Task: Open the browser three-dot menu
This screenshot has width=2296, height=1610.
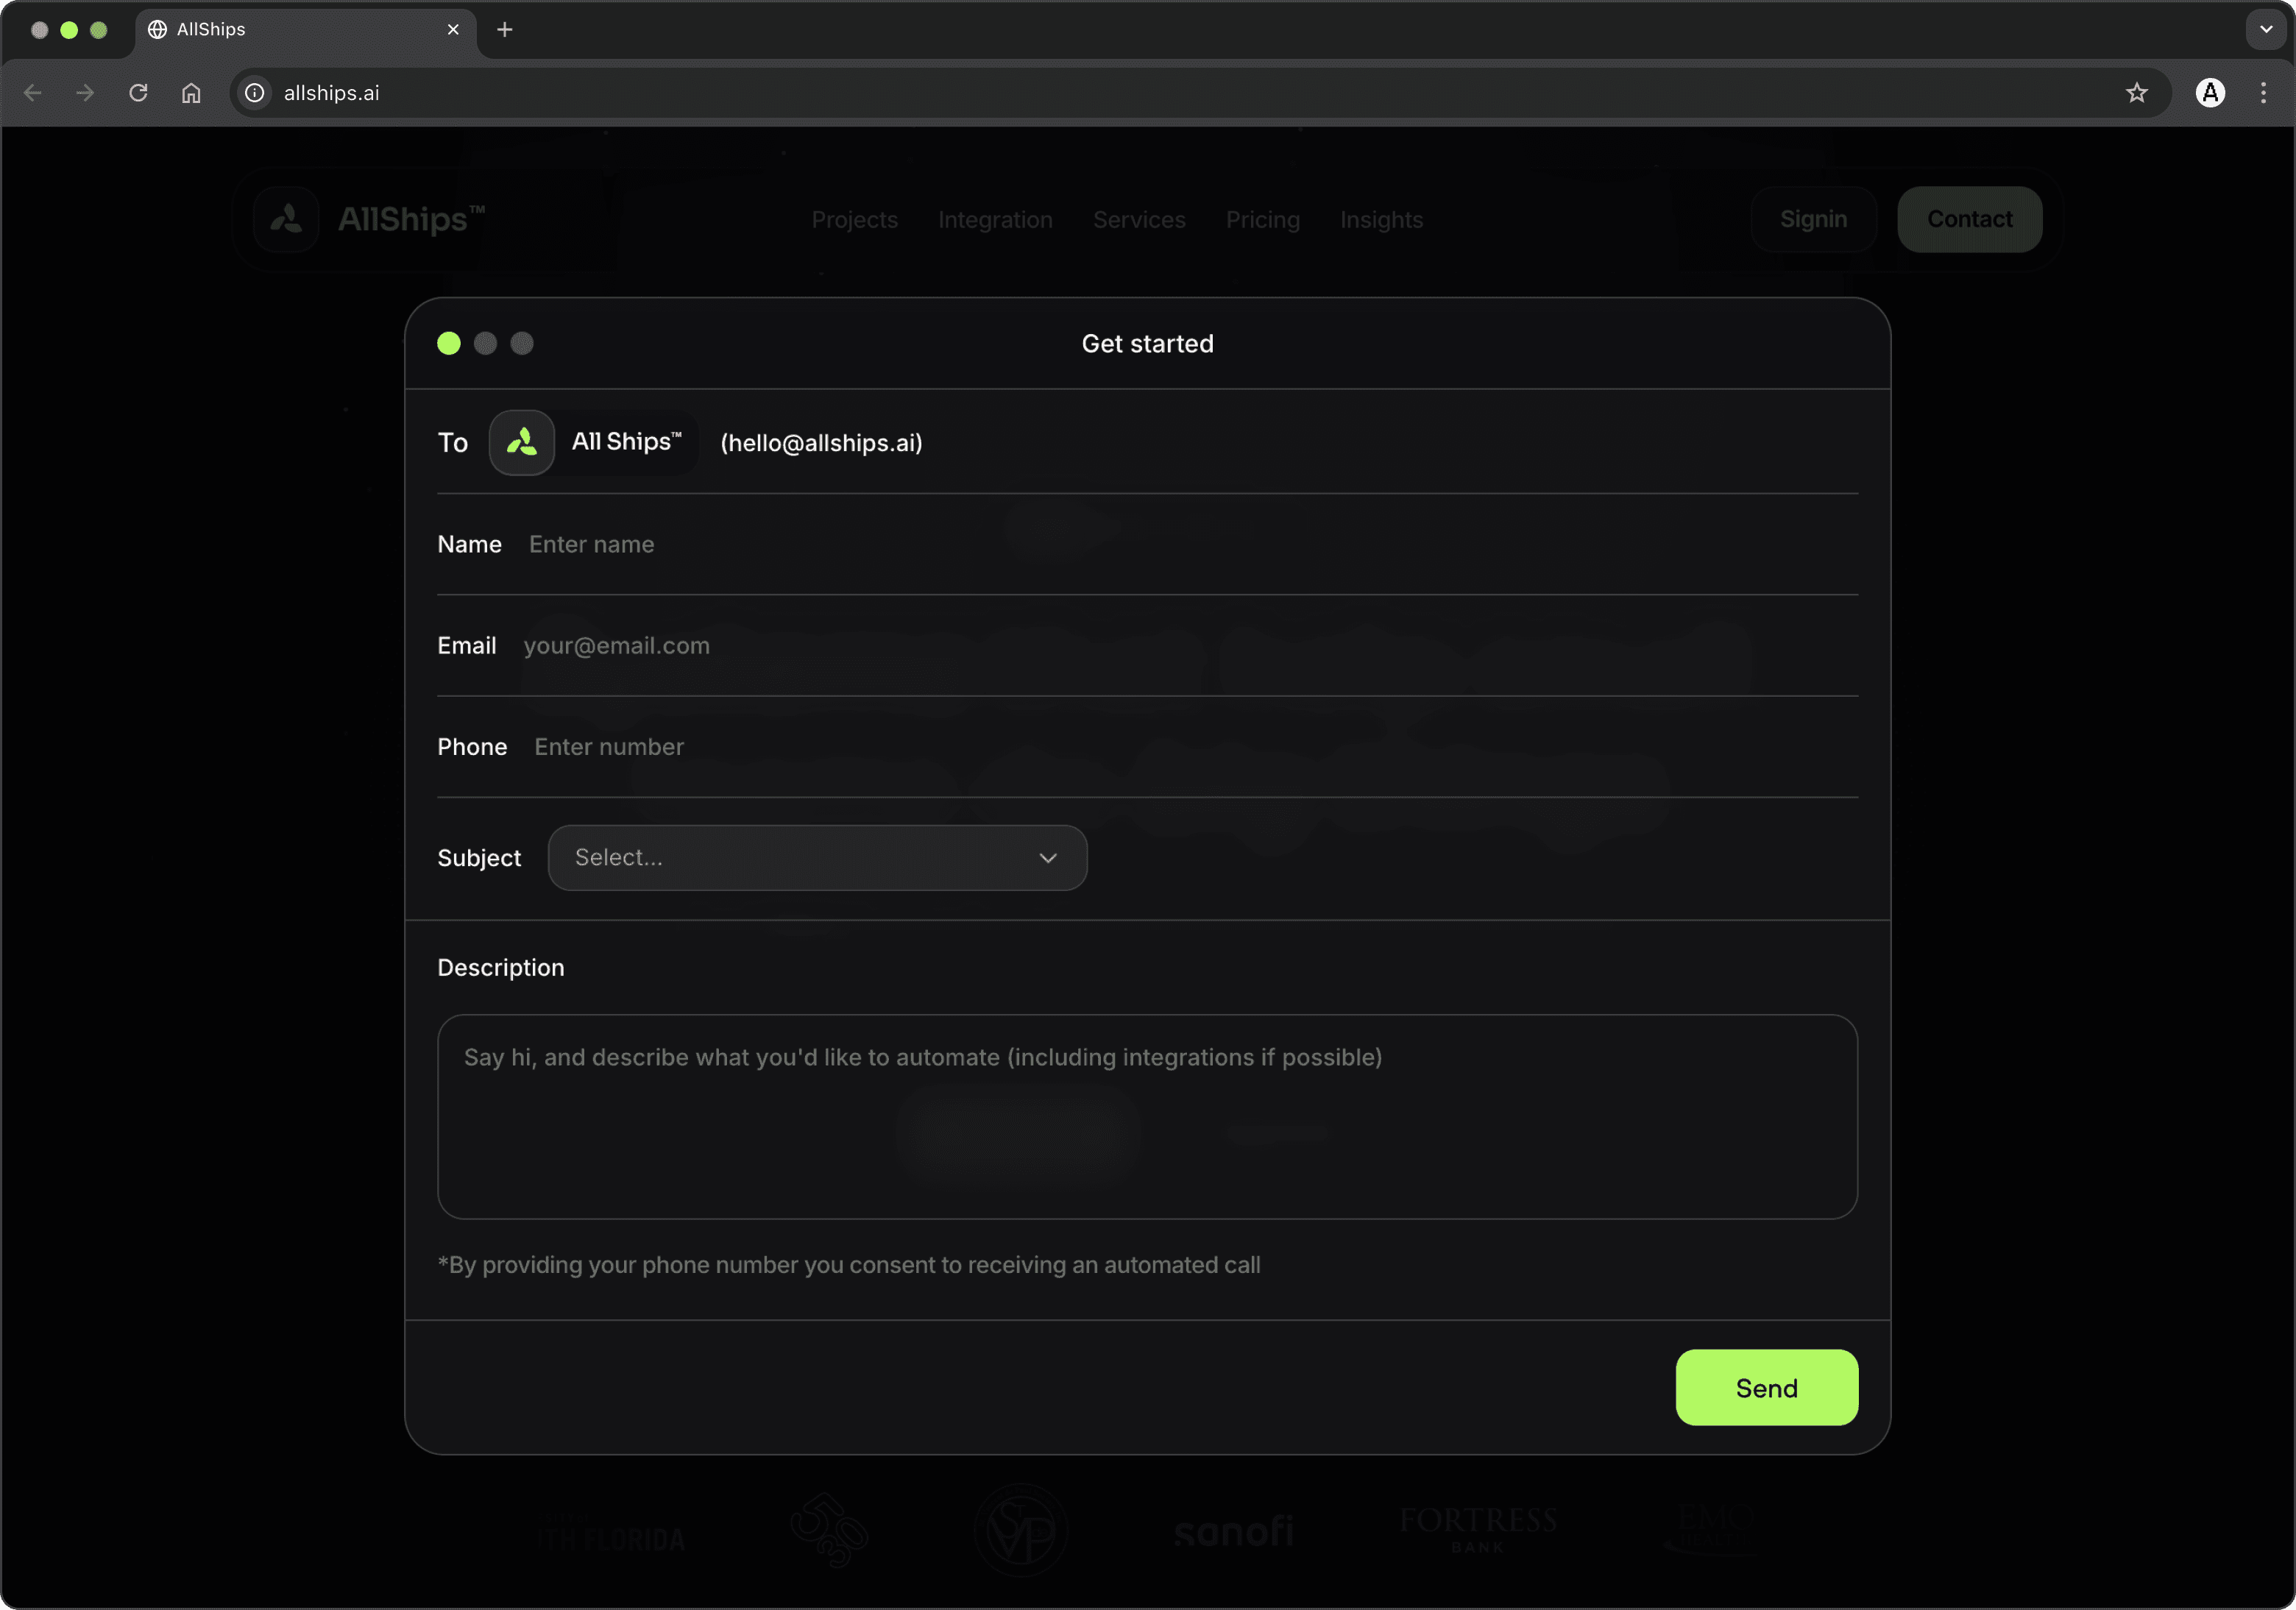Action: [x=2263, y=93]
